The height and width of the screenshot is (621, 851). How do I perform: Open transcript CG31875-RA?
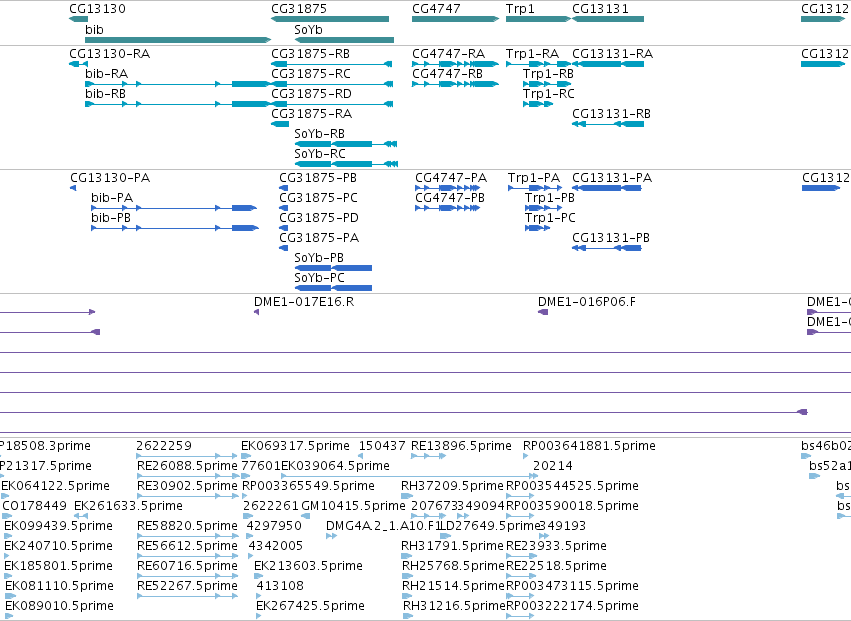click(312, 114)
